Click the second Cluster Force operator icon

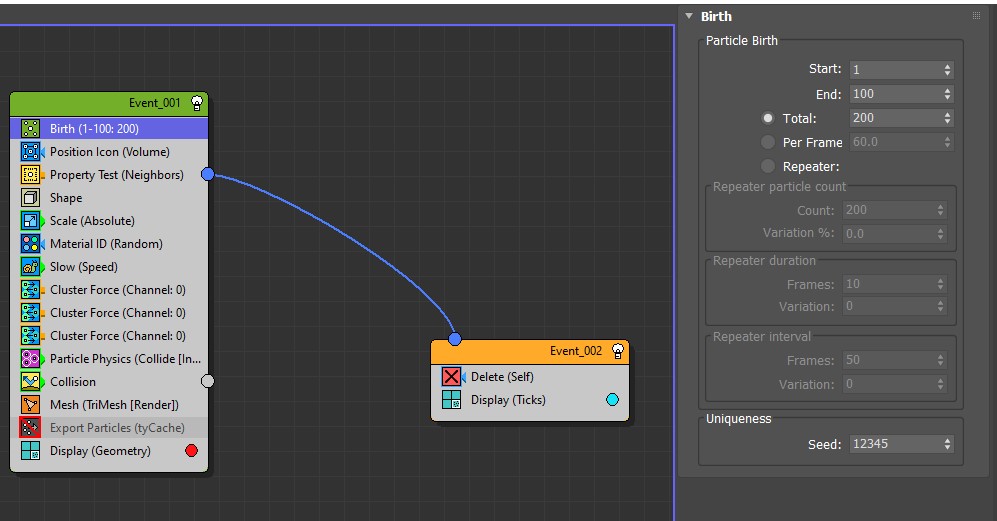30,312
